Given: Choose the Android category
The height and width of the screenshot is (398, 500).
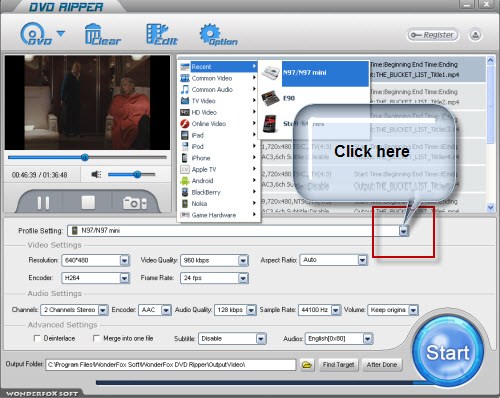Looking at the screenshot, I should (218, 181).
